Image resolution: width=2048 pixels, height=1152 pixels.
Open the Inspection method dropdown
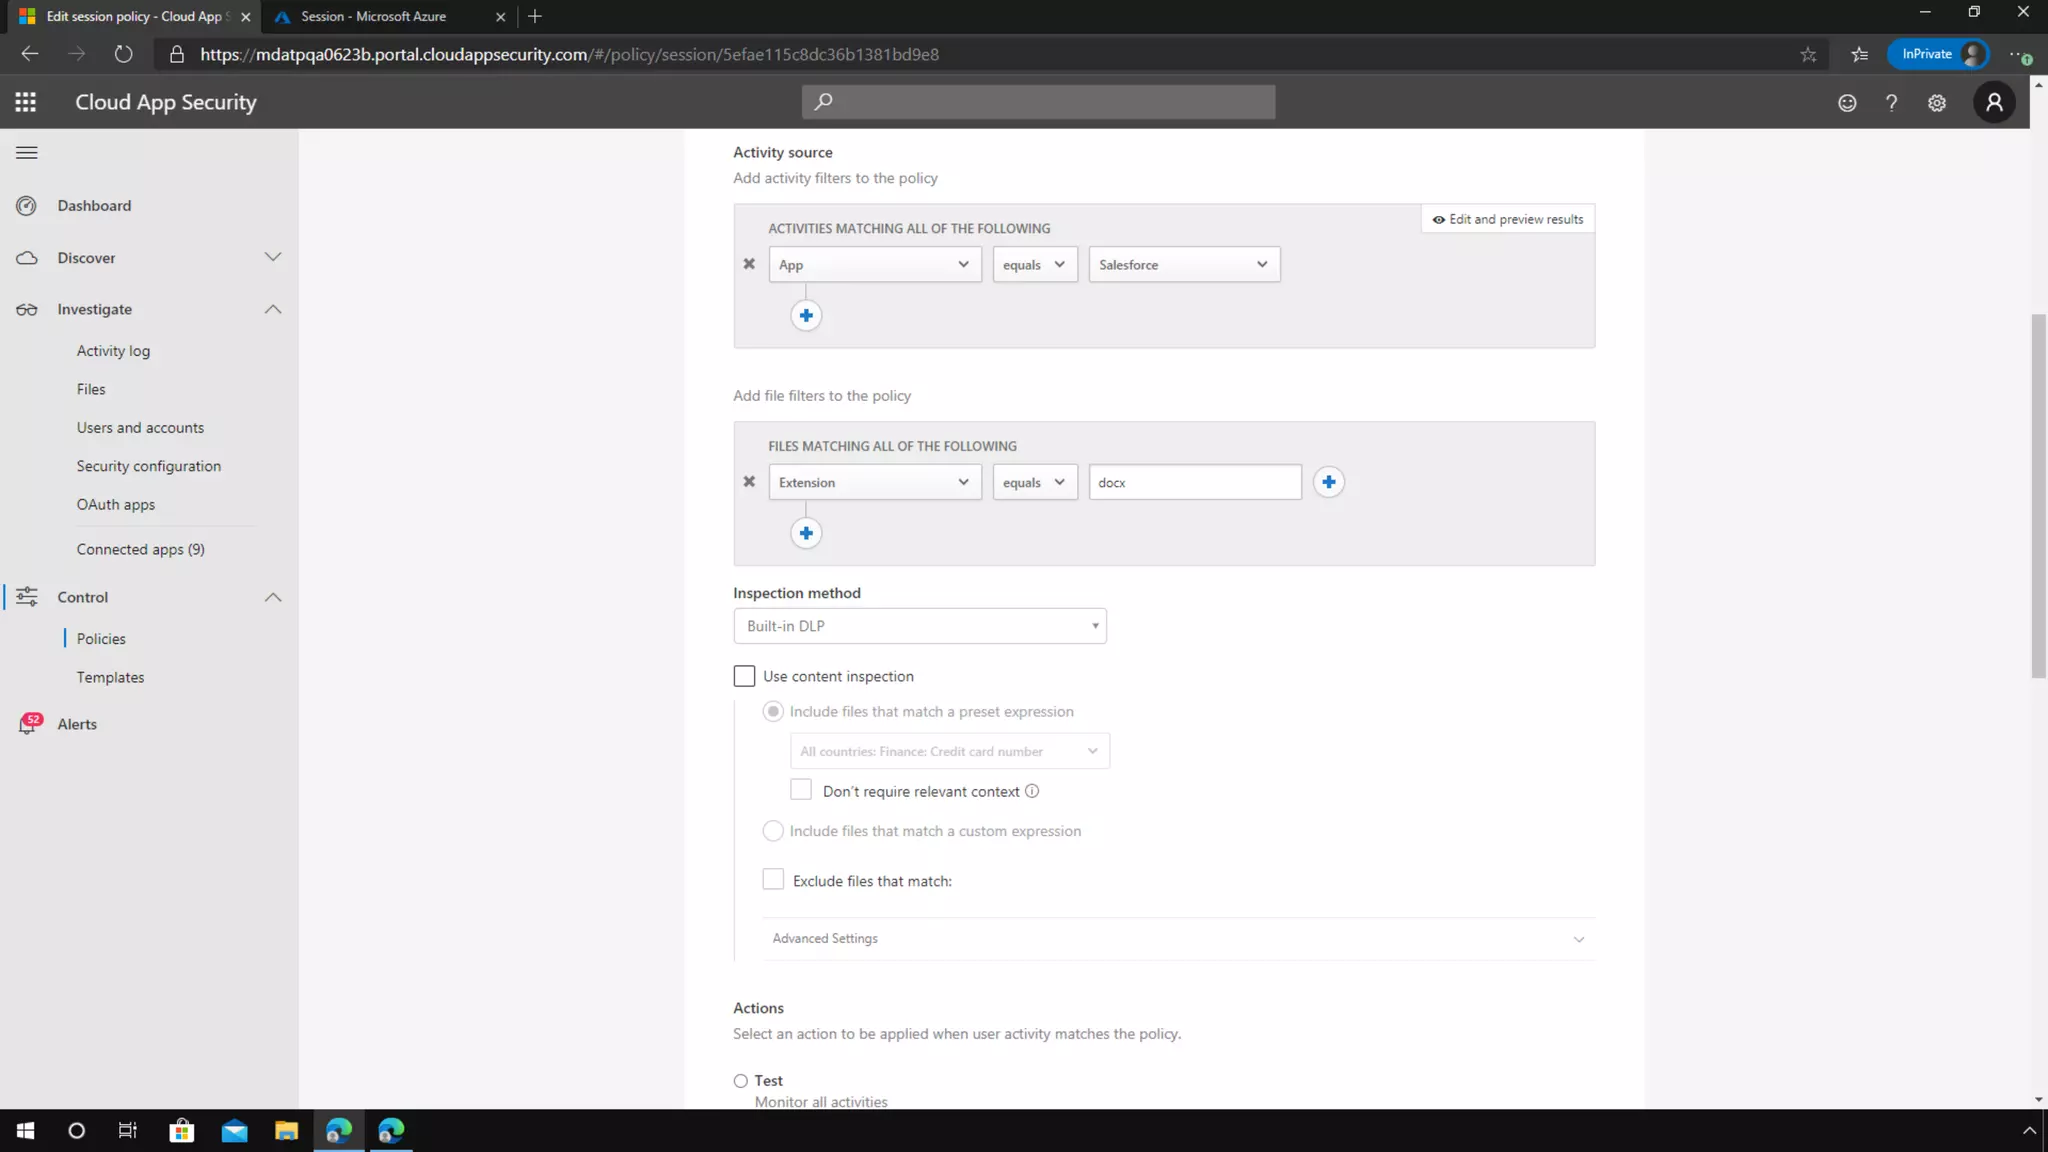coord(919,626)
